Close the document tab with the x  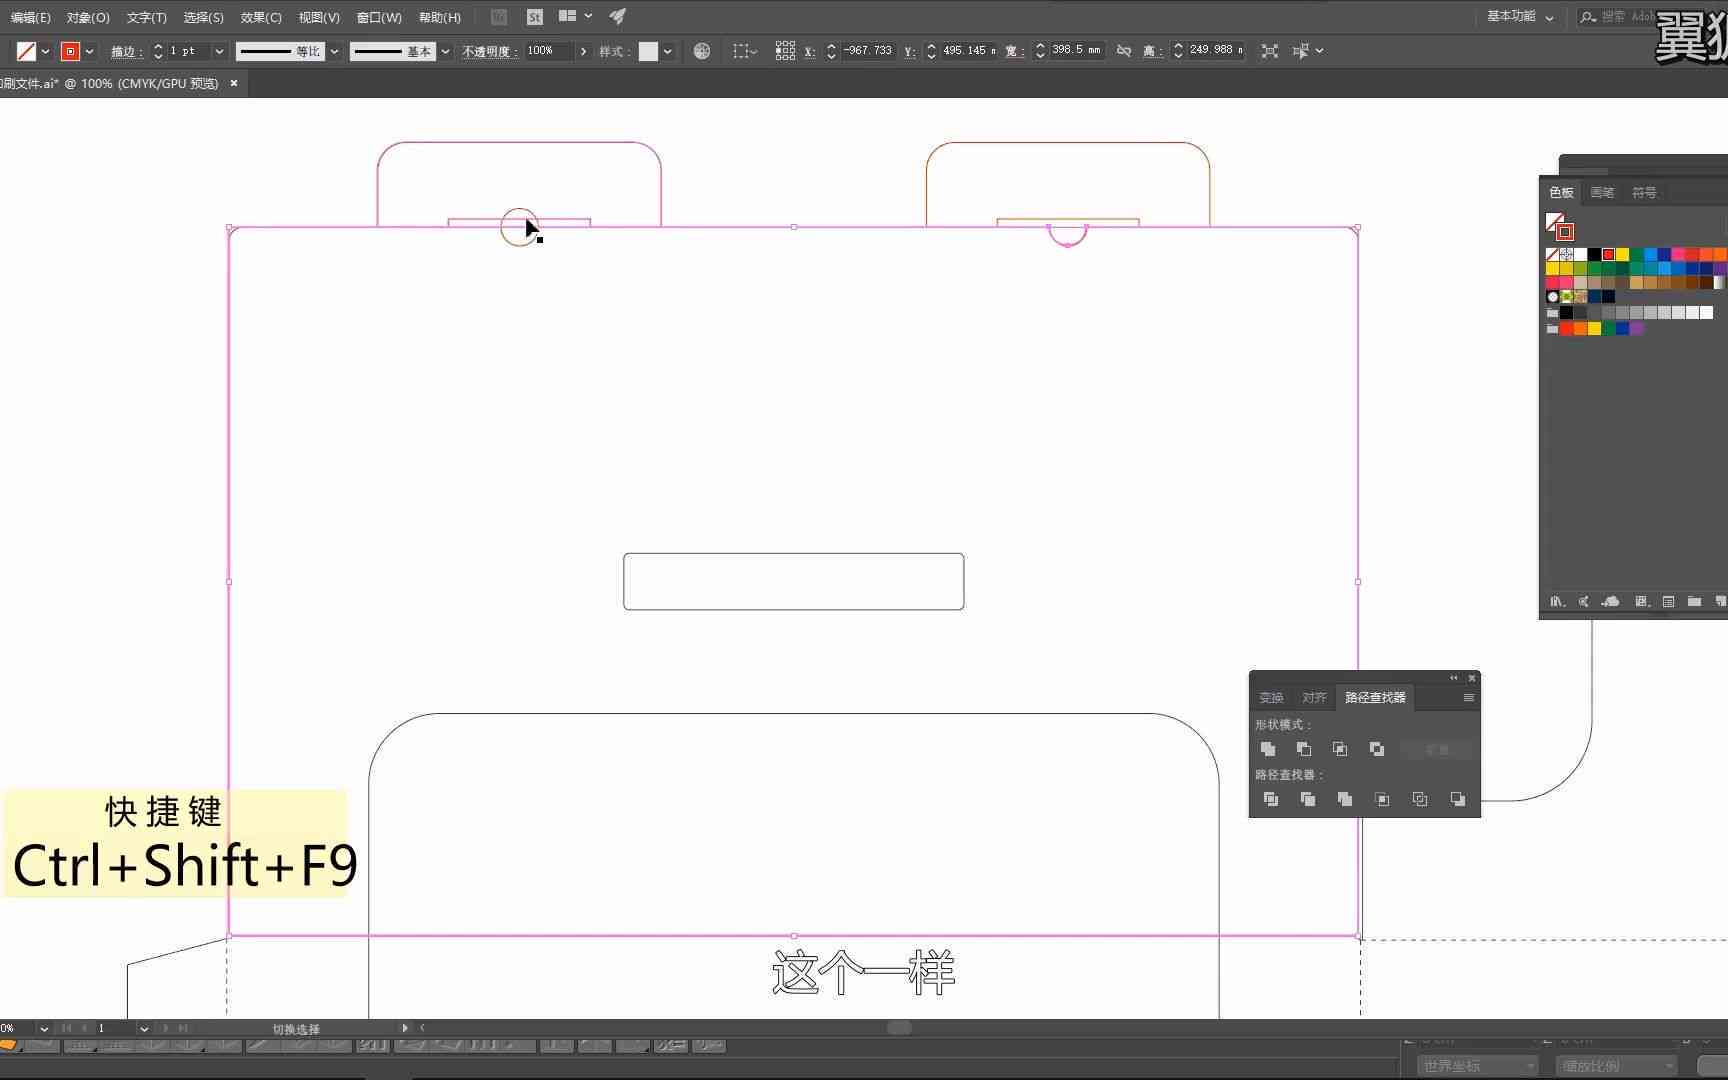234,83
